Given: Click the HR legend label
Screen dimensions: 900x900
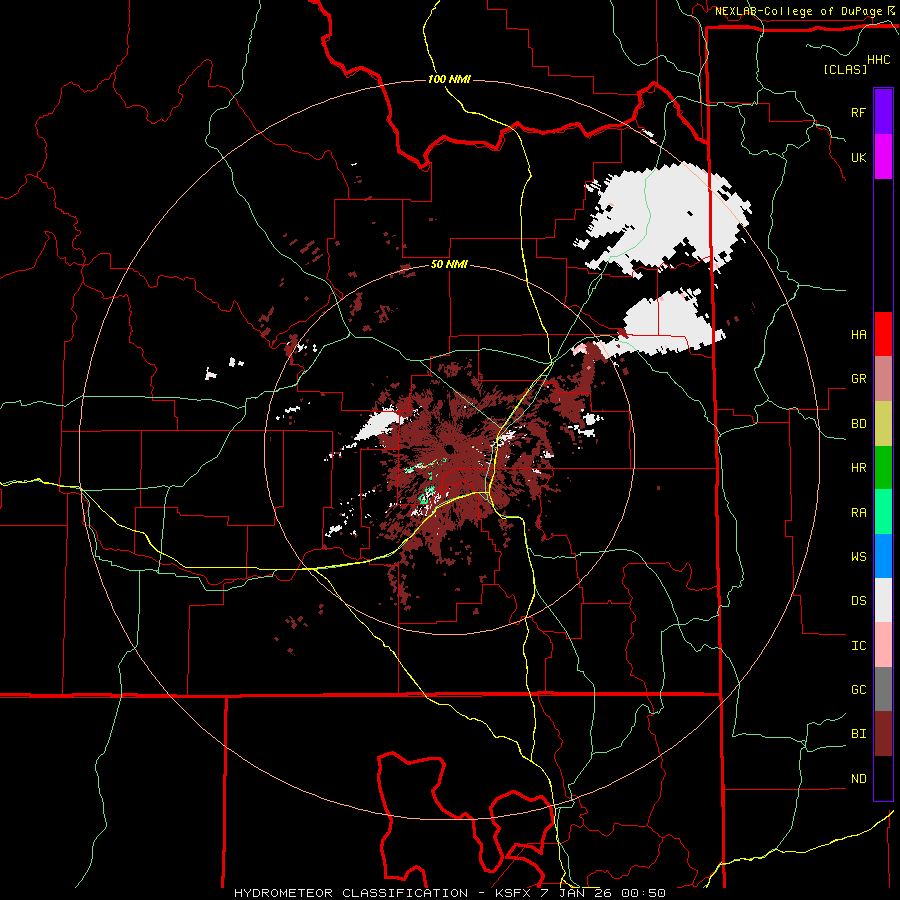Looking at the screenshot, I should point(858,468).
